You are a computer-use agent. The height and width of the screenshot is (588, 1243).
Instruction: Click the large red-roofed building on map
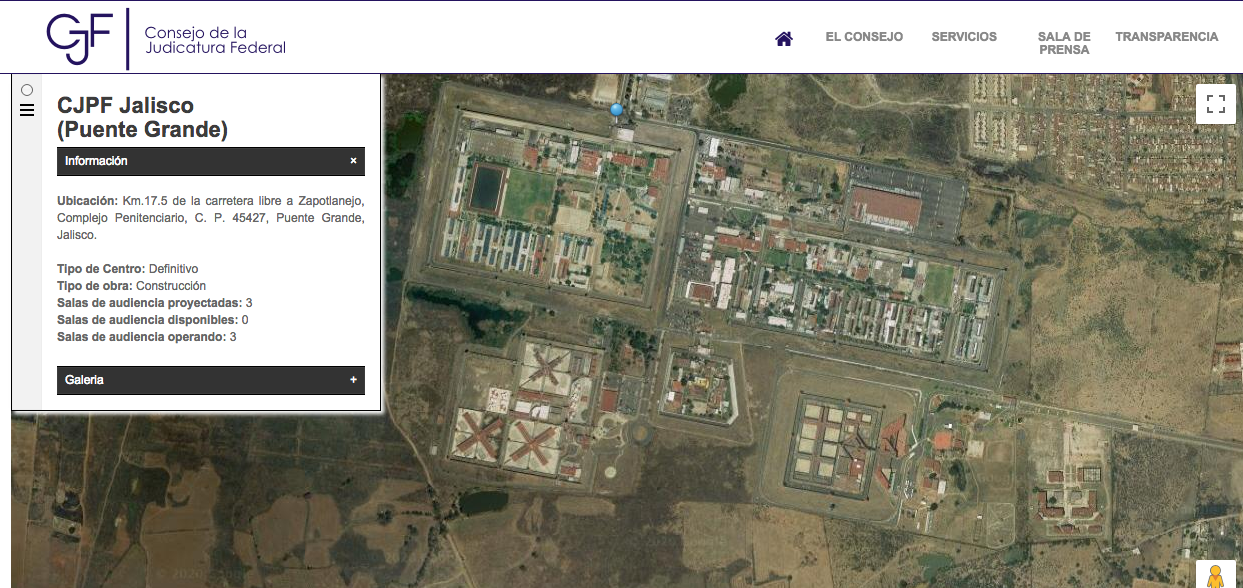pos(884,206)
